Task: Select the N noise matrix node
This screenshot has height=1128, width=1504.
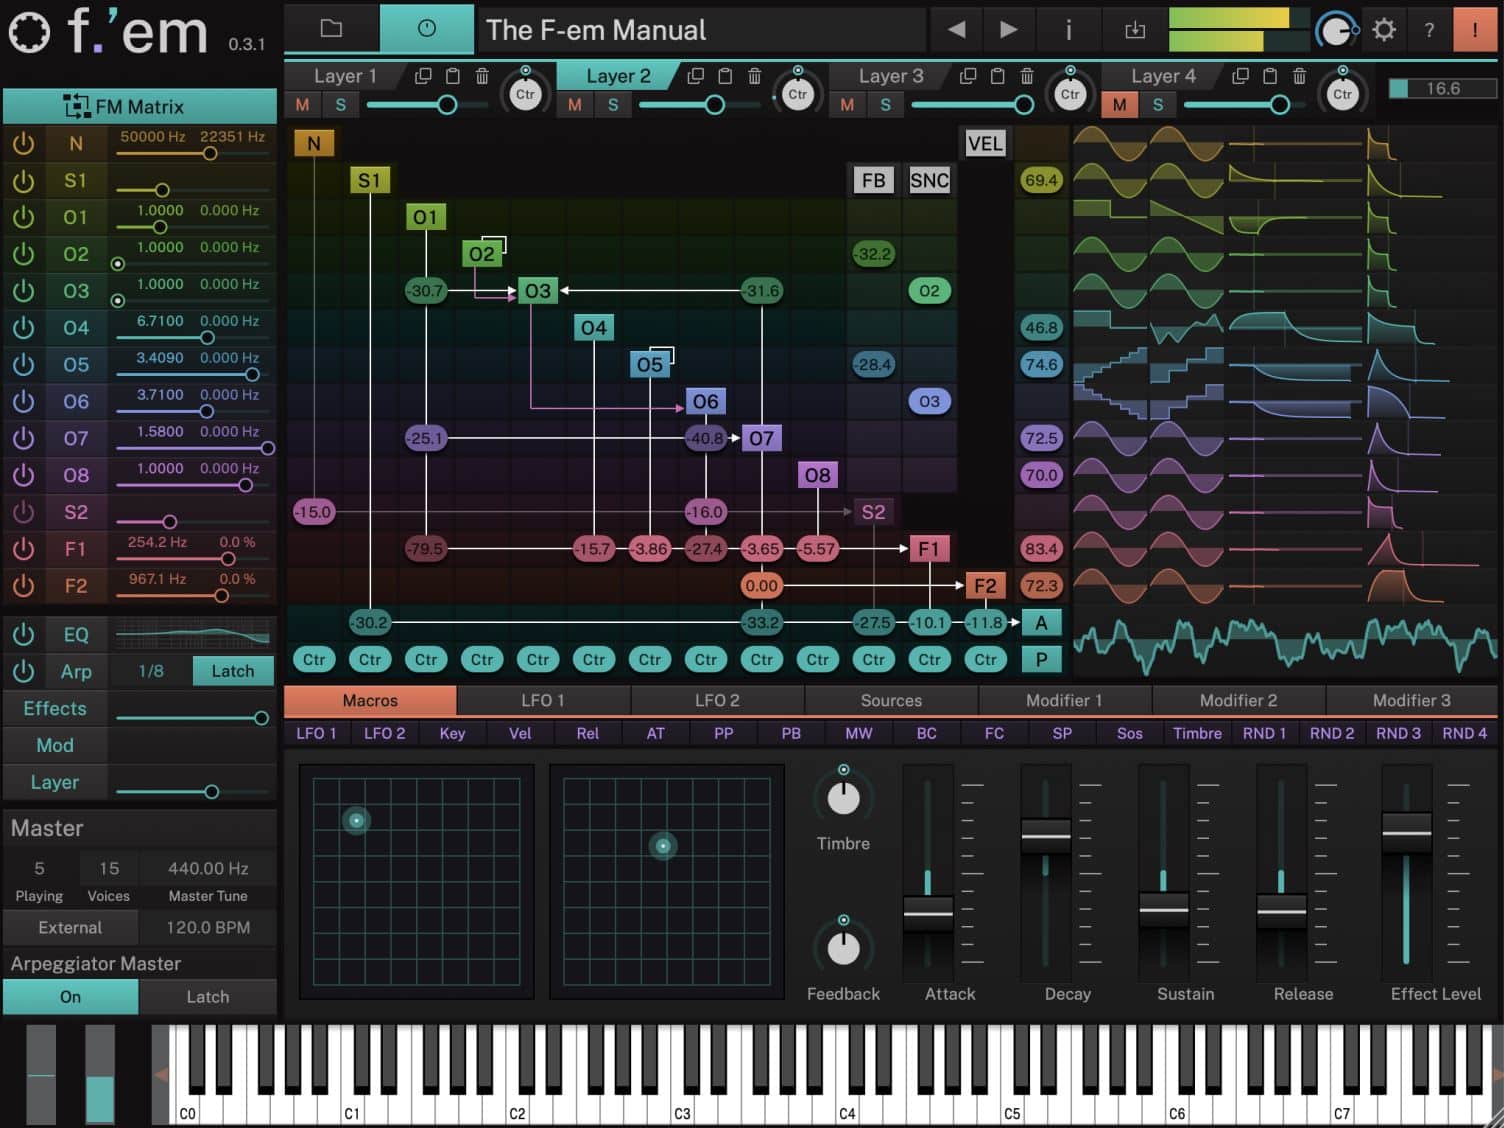Action: 314,143
